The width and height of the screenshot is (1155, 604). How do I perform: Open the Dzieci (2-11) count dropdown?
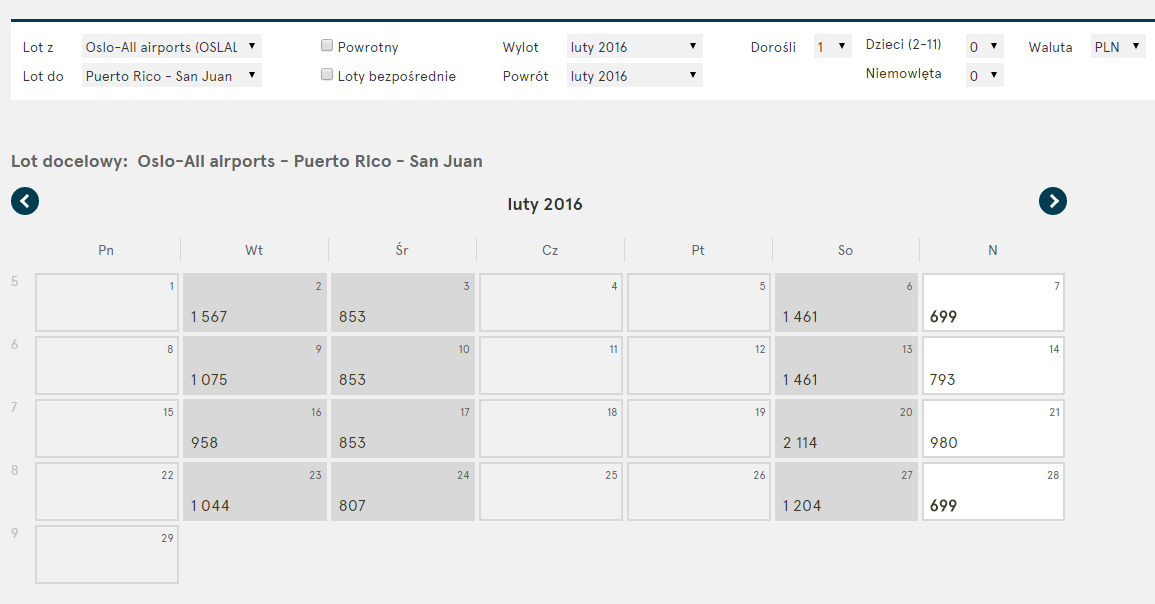tap(984, 46)
